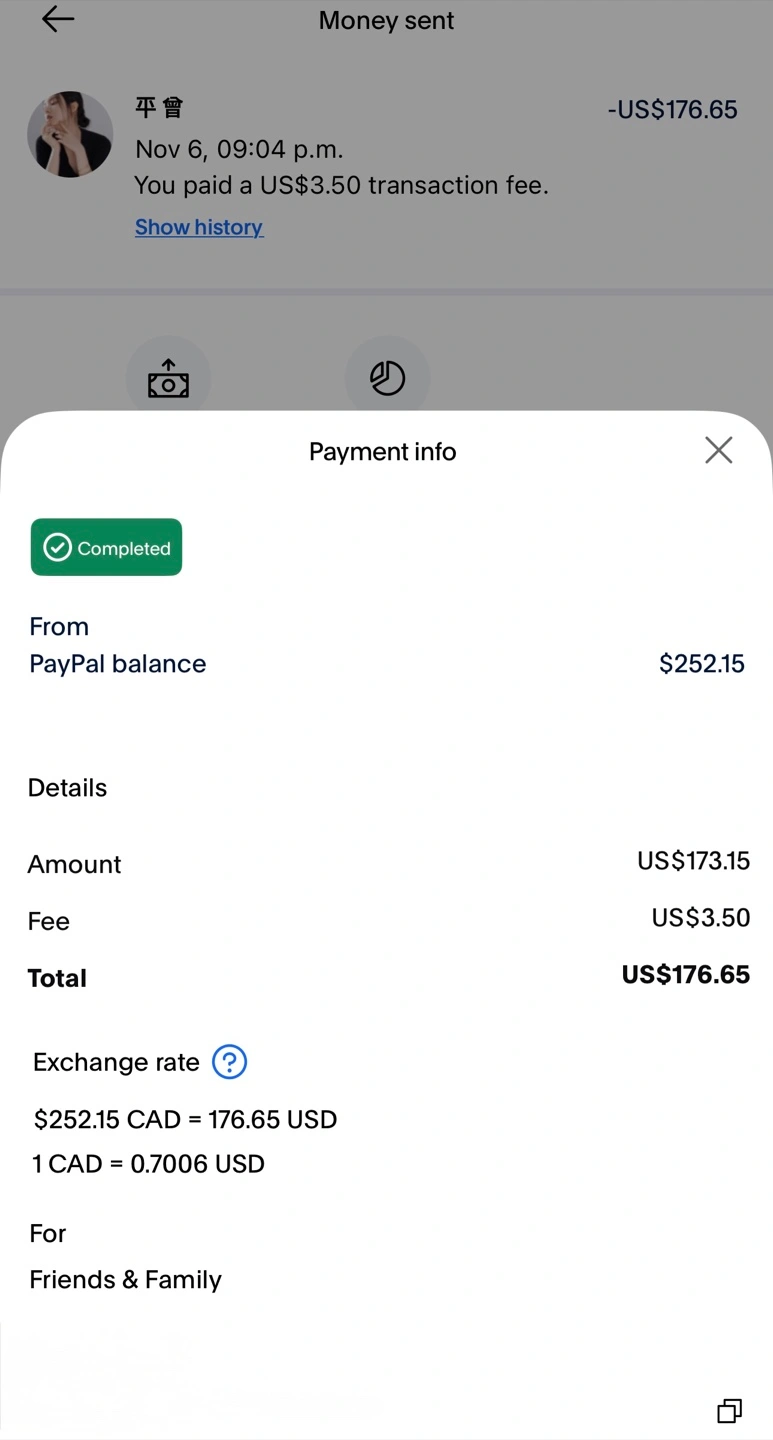Viewport: 773px width, 1440px height.
Task: Open the Show history link
Action: pyautogui.click(x=199, y=227)
